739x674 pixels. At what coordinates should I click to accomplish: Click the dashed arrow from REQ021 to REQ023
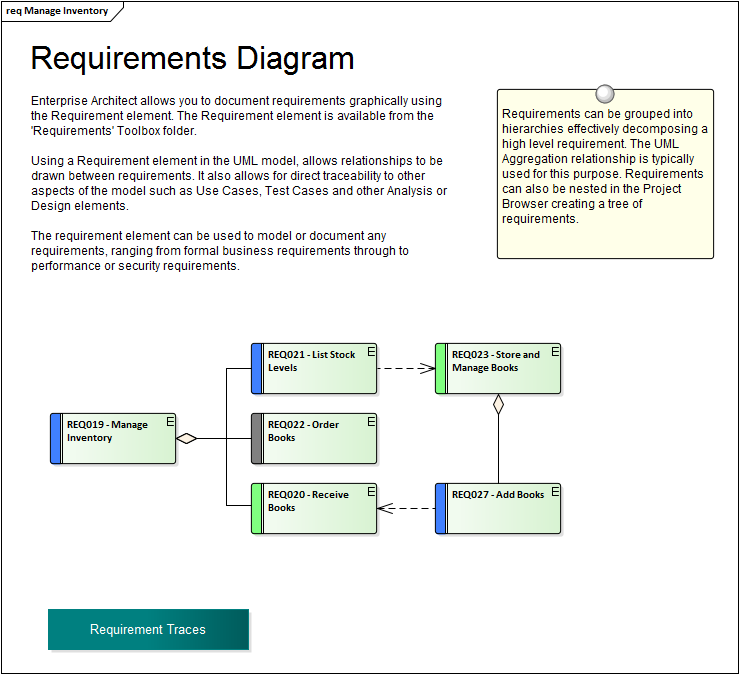(405, 368)
